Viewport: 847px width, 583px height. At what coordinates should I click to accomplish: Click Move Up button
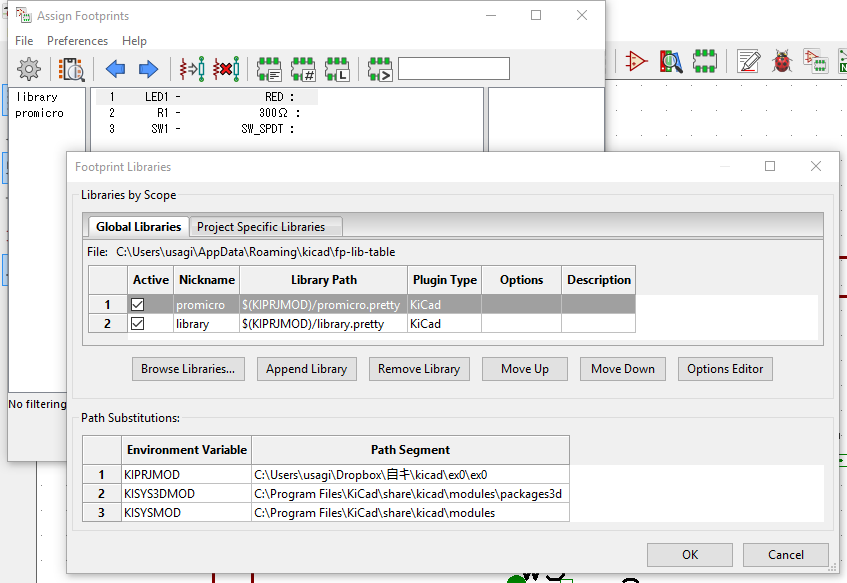[525, 369]
